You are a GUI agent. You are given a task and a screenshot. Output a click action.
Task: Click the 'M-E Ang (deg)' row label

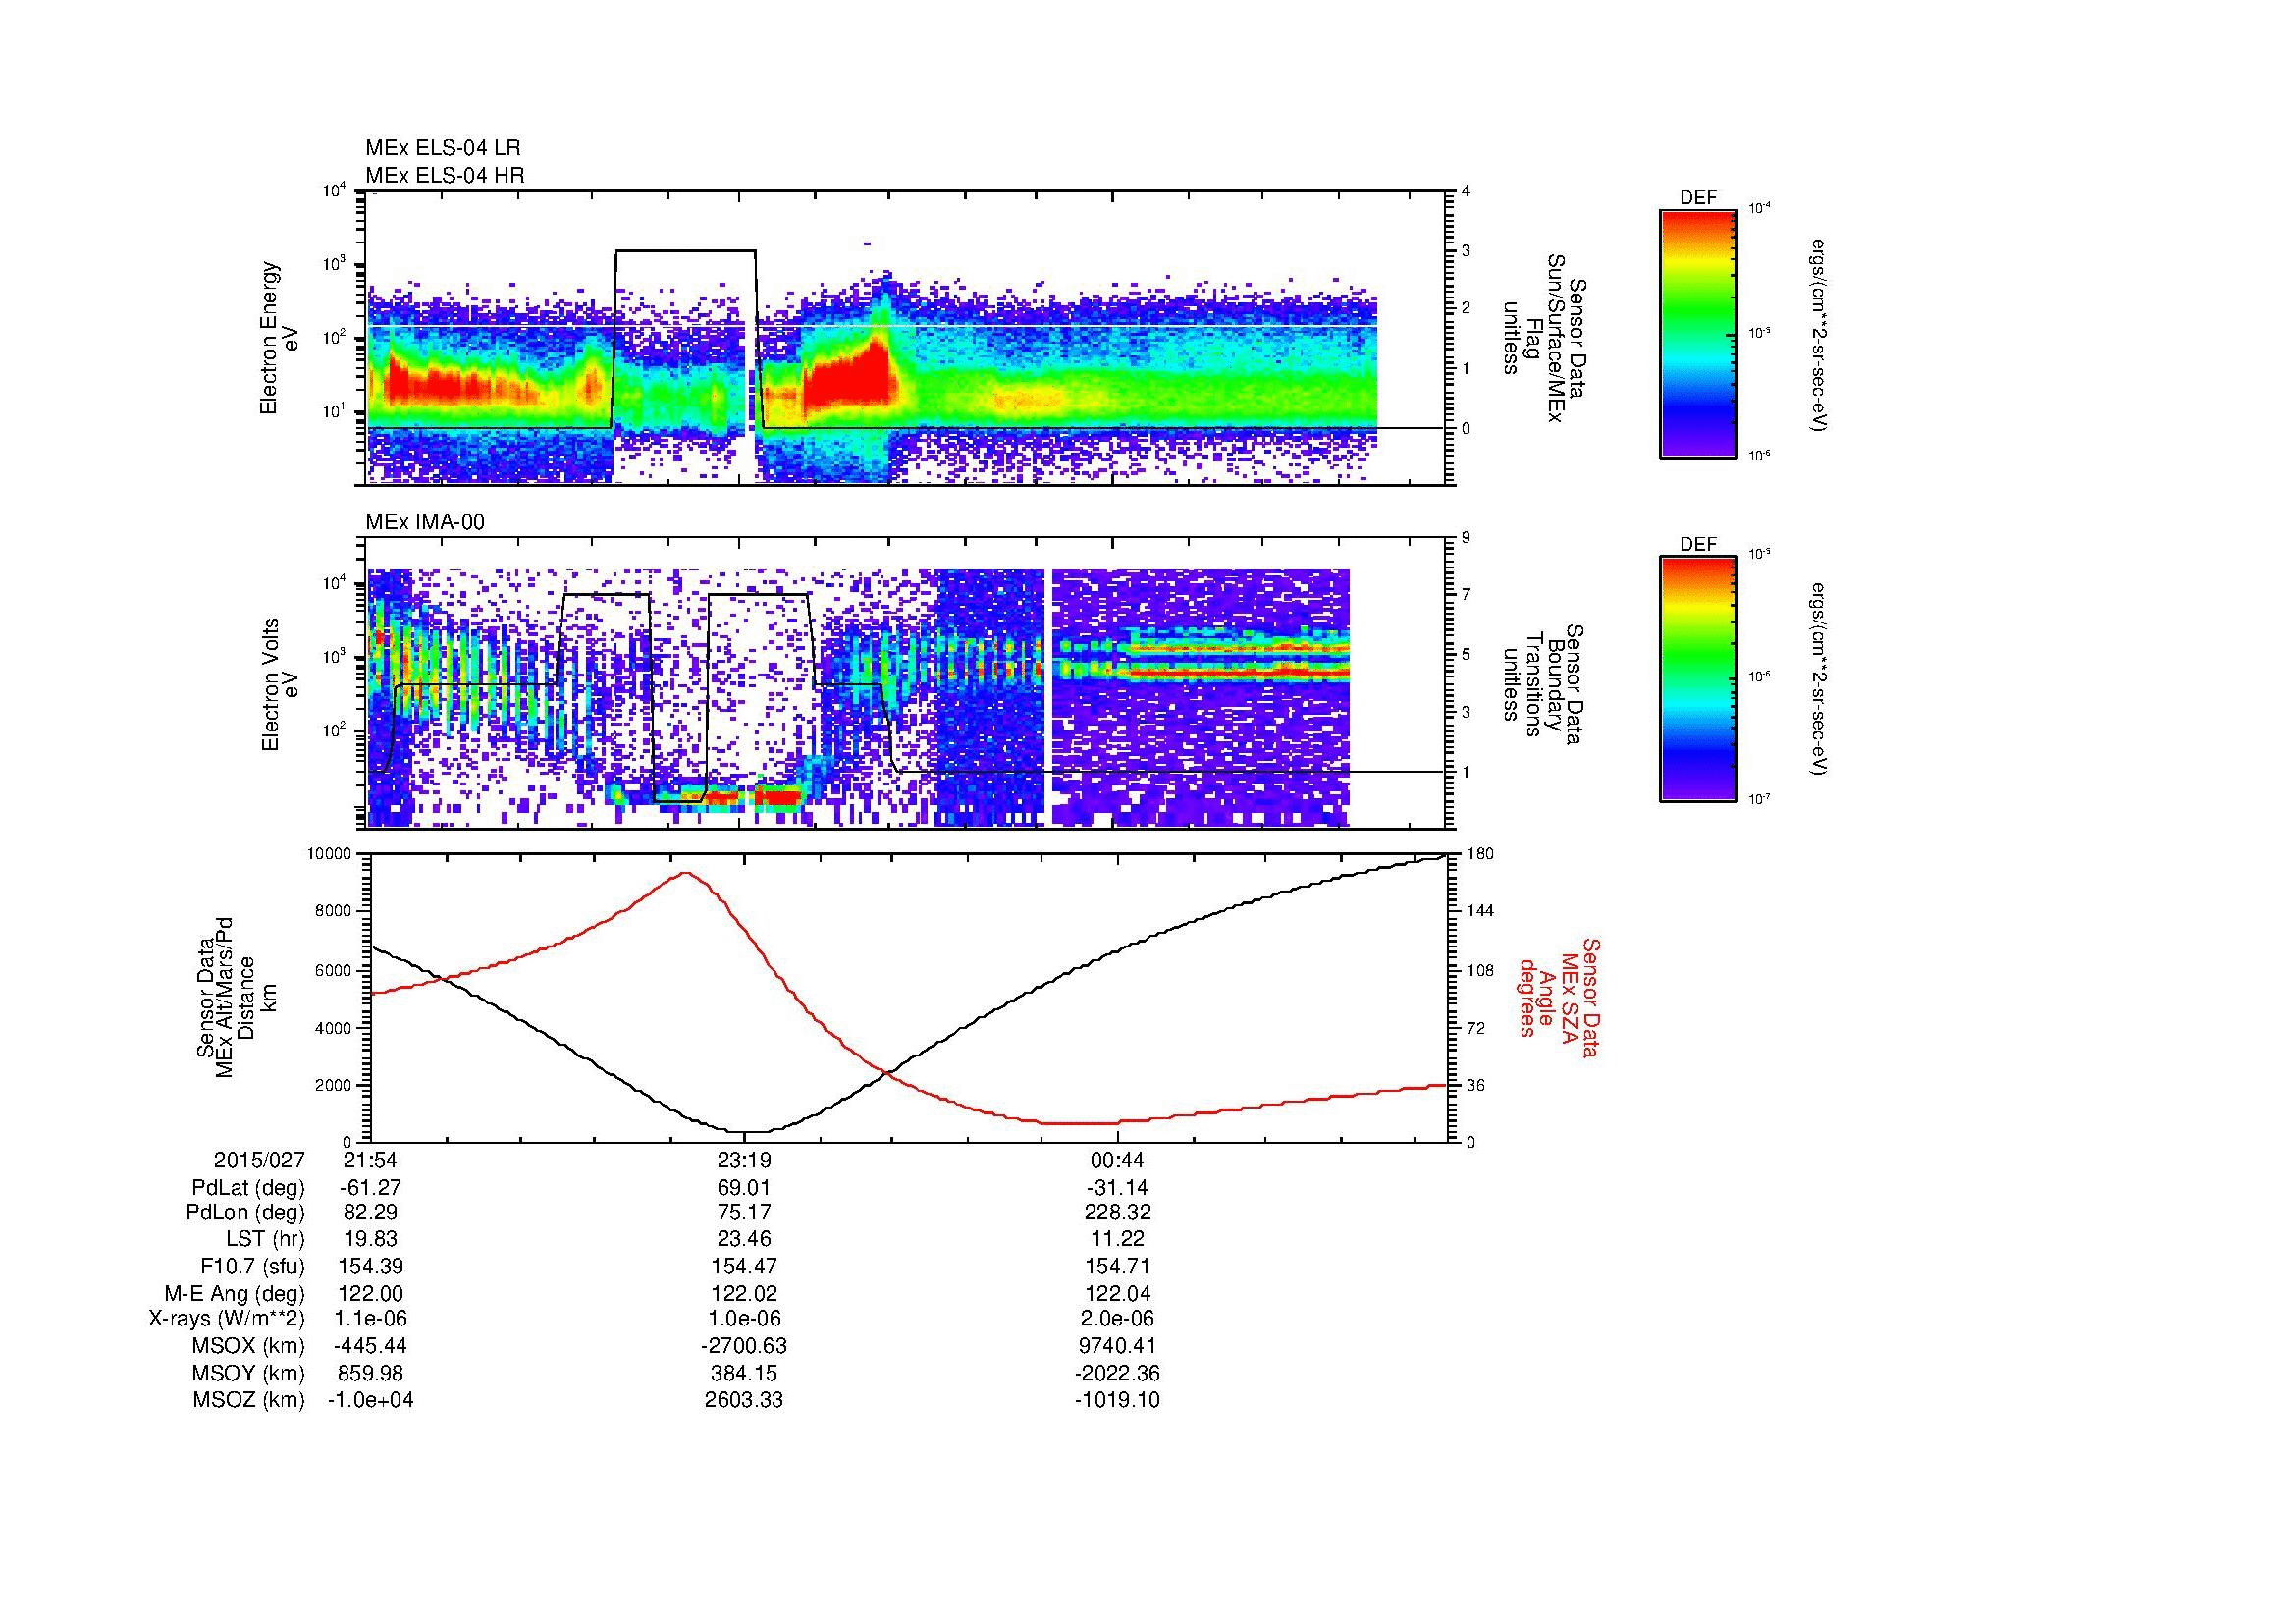click(x=234, y=1293)
